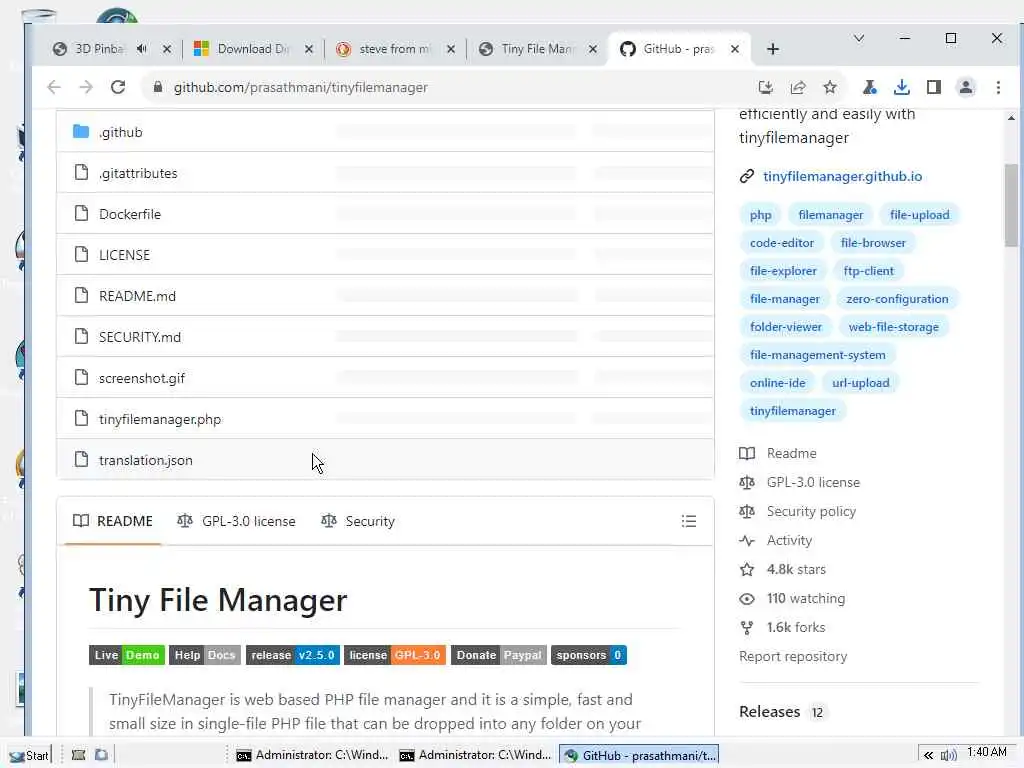1024x768 pixels.
Task: Open the Chrome profile avatar
Action: coord(965,87)
